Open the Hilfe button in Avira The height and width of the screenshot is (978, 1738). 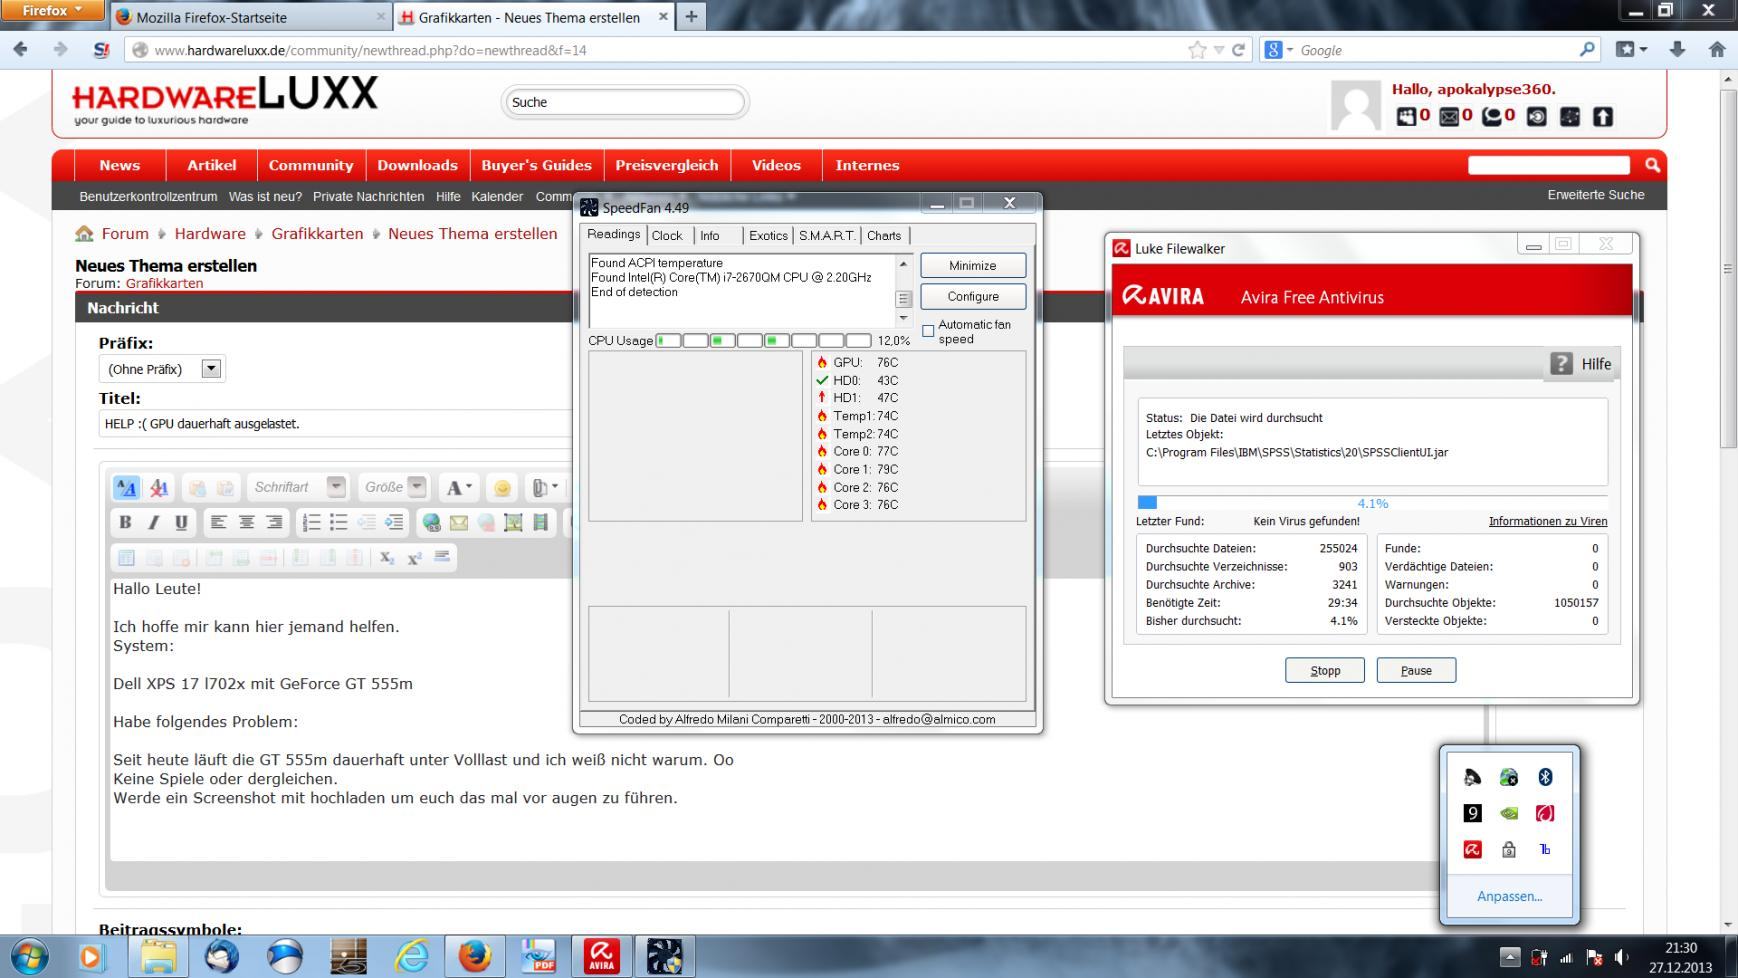[1582, 364]
